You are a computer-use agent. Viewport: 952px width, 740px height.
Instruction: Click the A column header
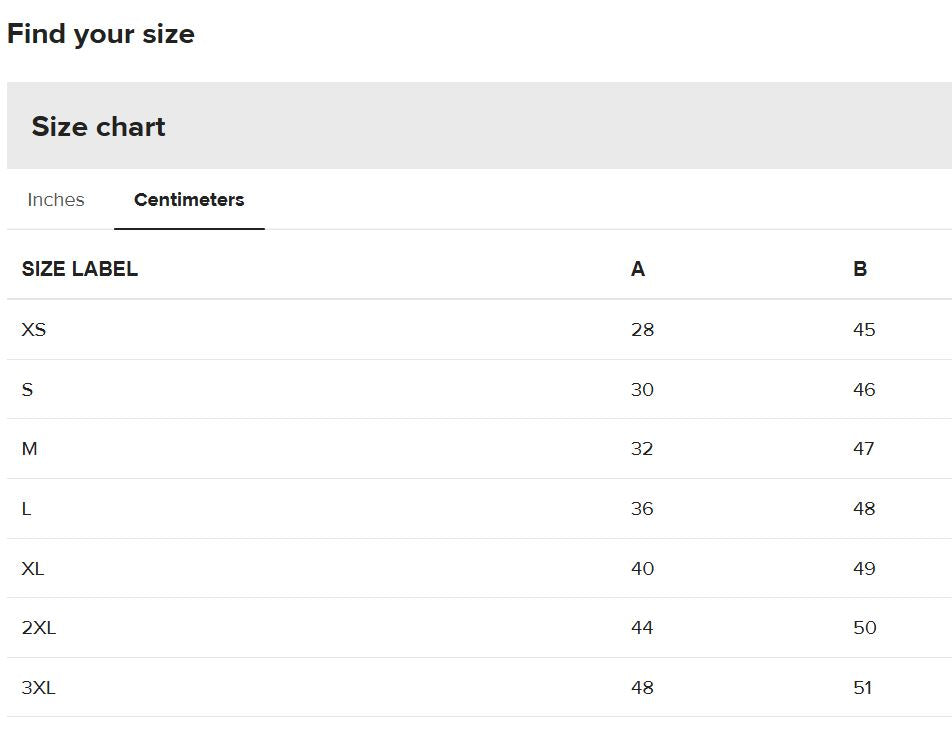click(638, 269)
